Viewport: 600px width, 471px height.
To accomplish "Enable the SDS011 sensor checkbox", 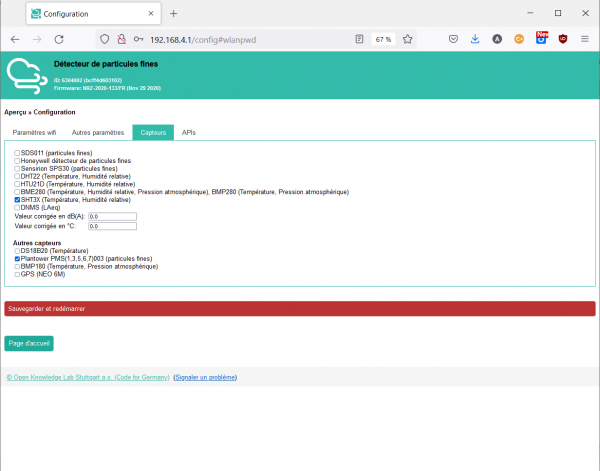I will [x=17, y=152].
